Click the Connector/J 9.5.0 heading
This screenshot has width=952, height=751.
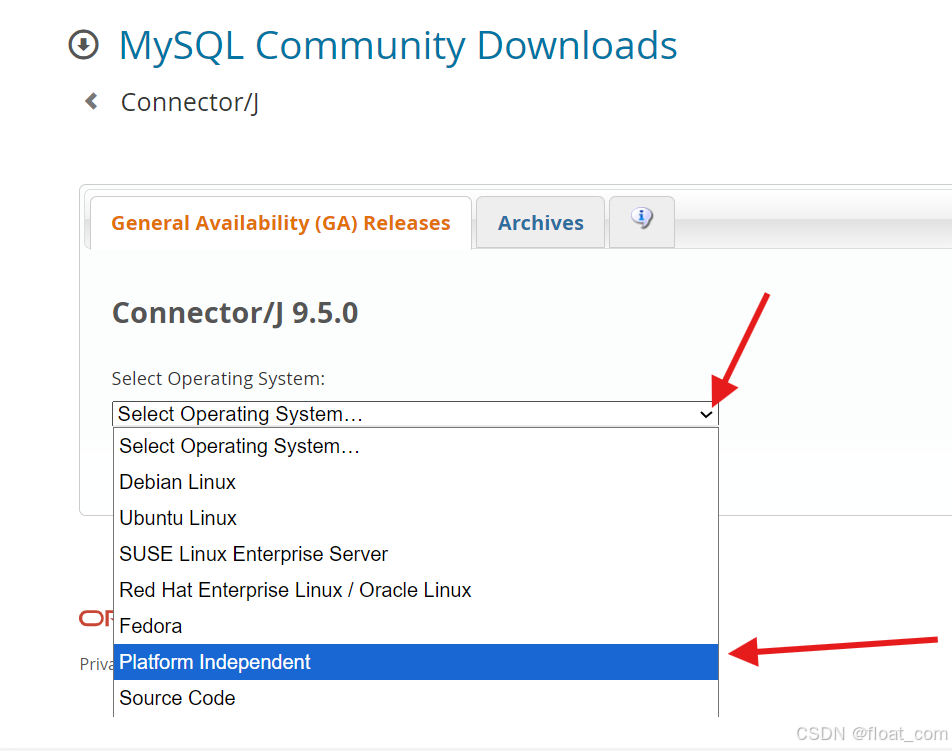pos(235,313)
